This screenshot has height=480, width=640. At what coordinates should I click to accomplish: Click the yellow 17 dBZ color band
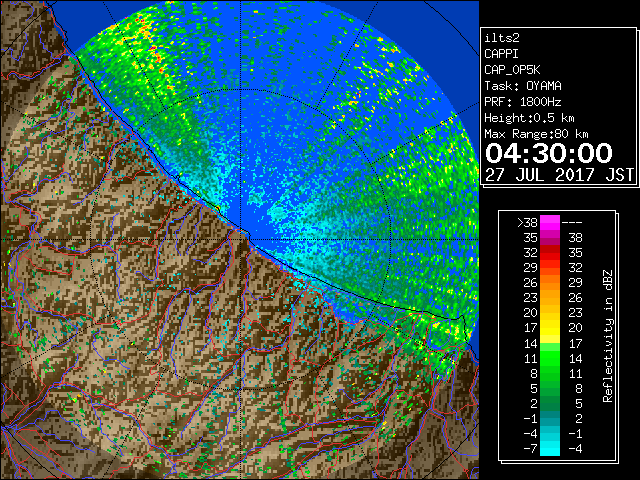pyautogui.click(x=550, y=328)
